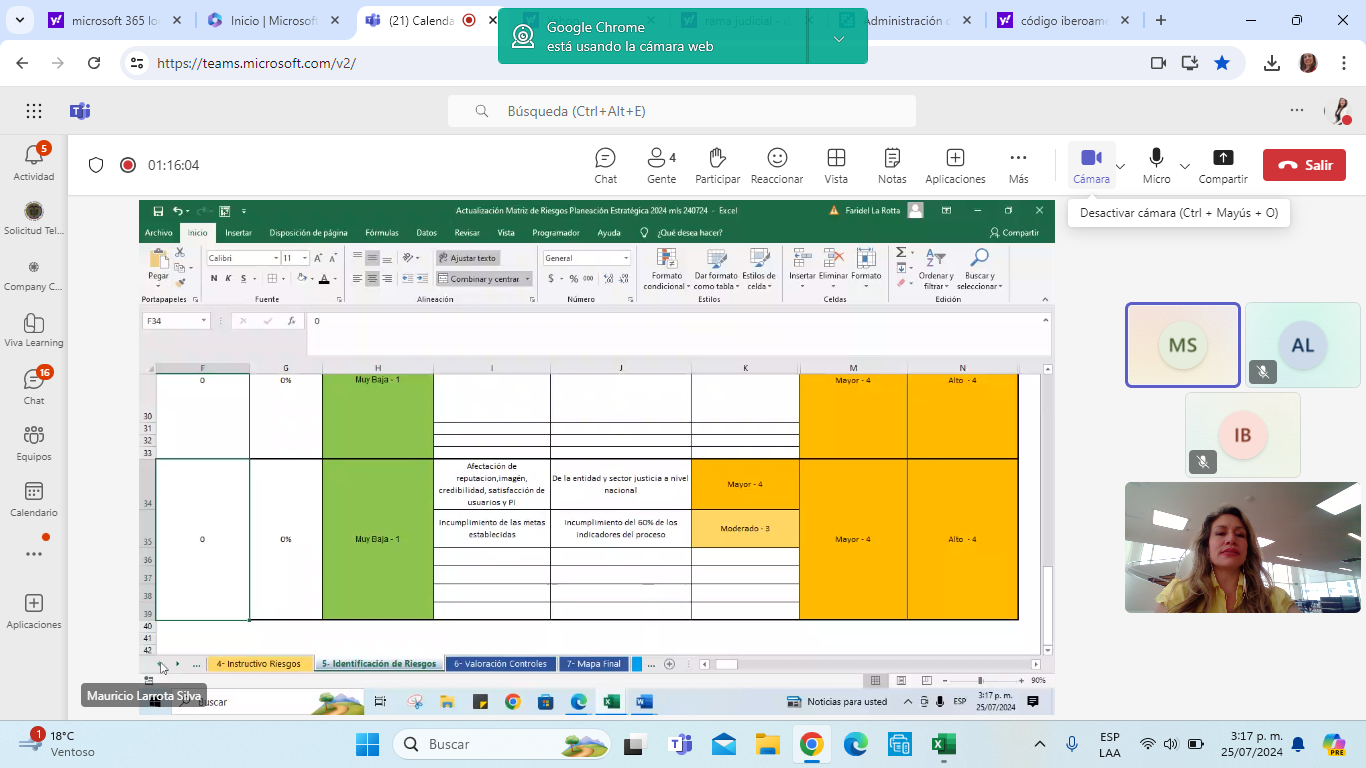Change meeting layout with Vista
This screenshot has width=1366, height=768.
(836, 165)
